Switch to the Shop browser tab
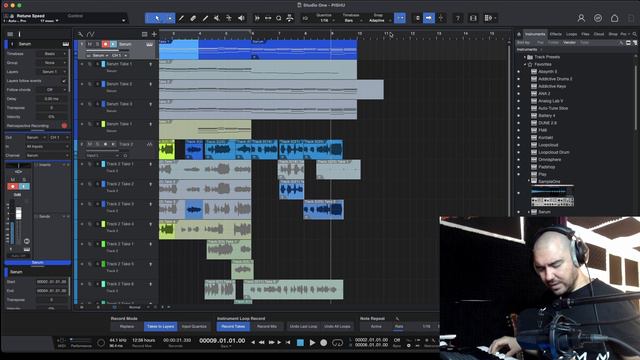The image size is (640, 360). pos(613,34)
